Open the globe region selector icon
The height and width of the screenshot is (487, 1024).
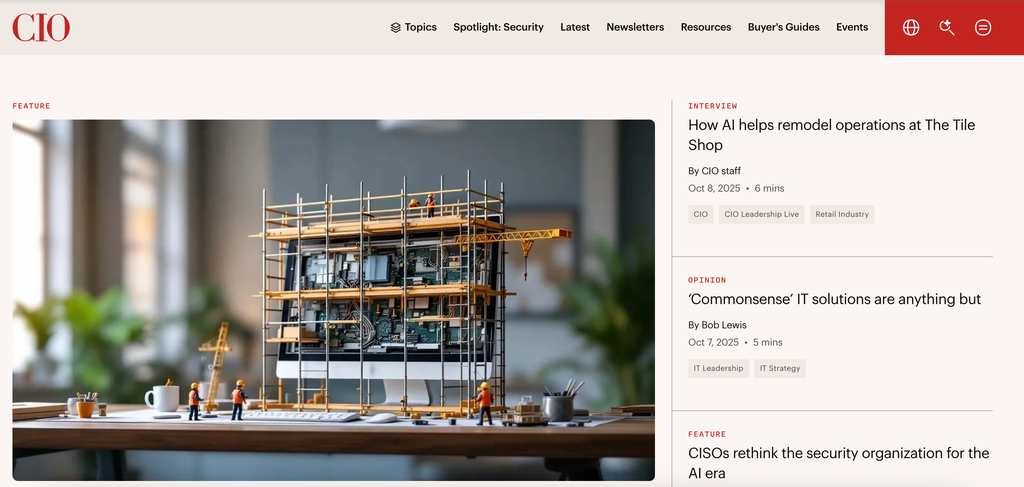tap(911, 27)
